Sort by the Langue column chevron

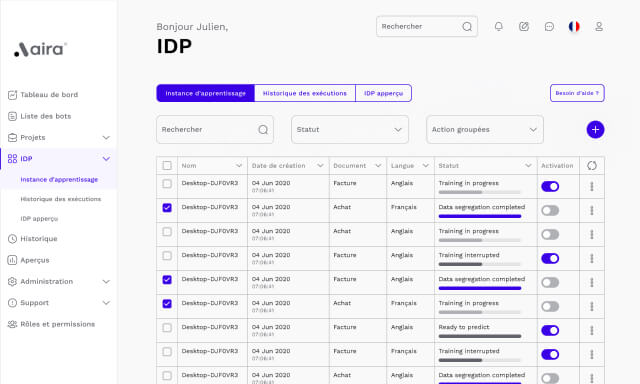coord(426,166)
